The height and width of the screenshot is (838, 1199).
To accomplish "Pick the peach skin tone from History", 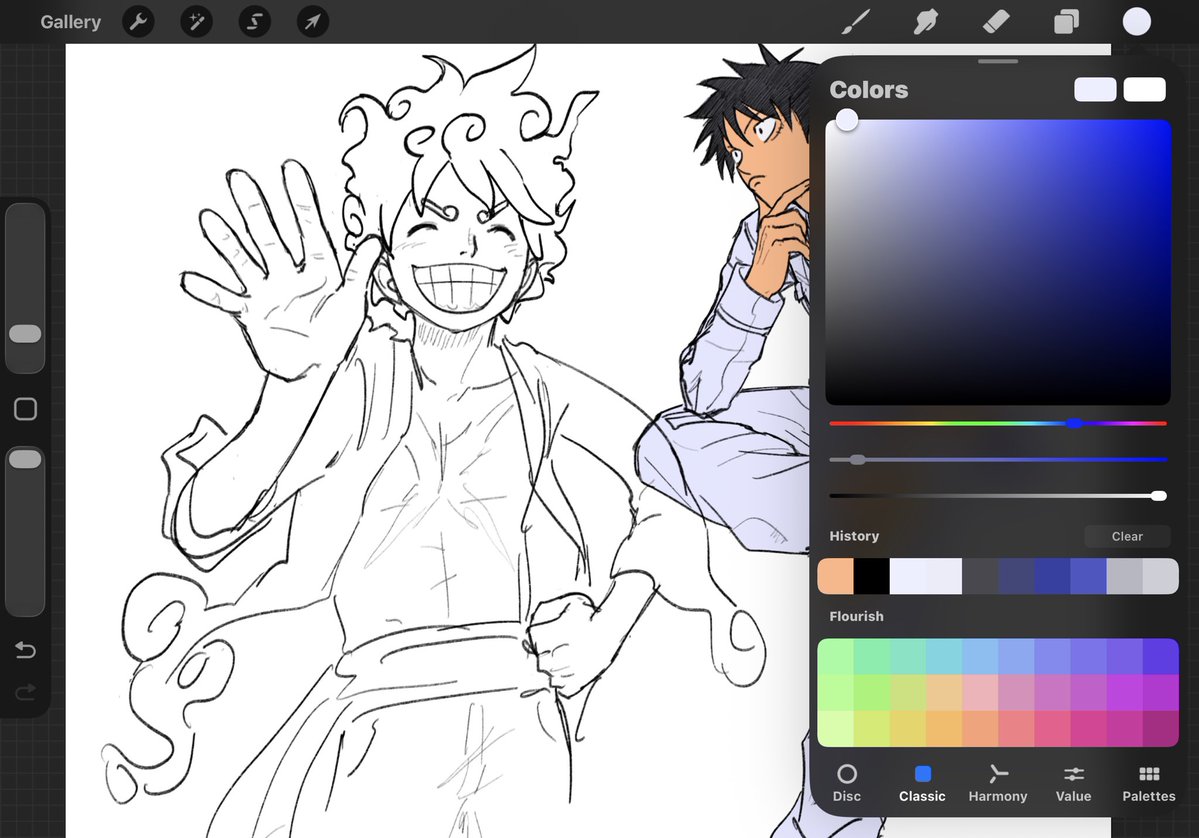I will tap(836, 576).
